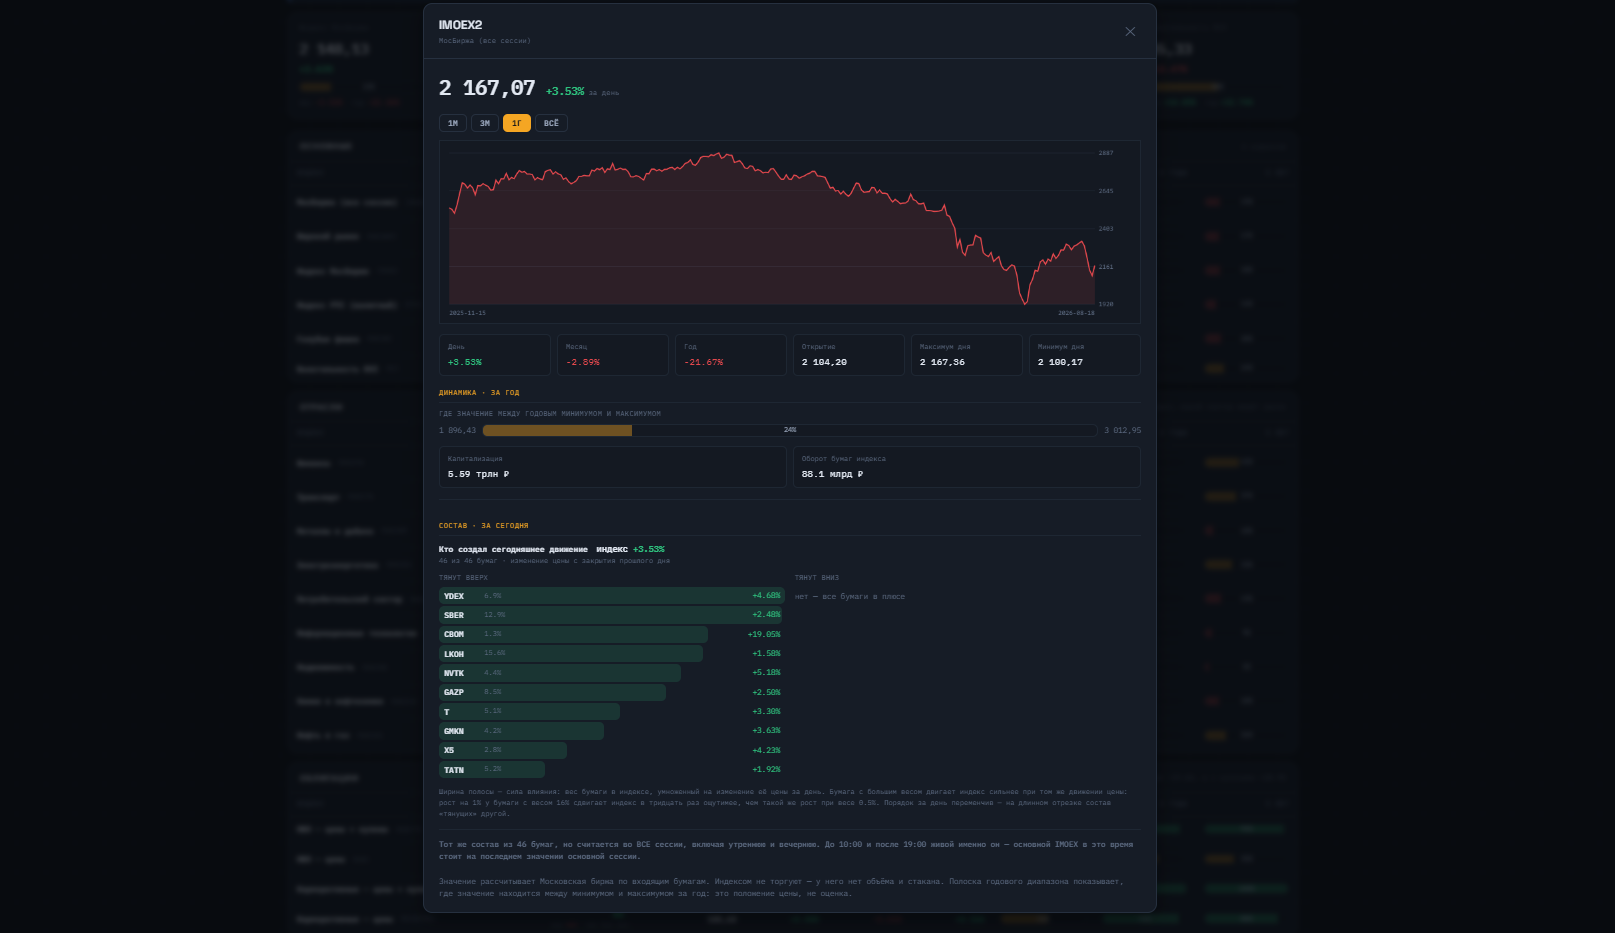Switch chart period to 1М

point(453,123)
